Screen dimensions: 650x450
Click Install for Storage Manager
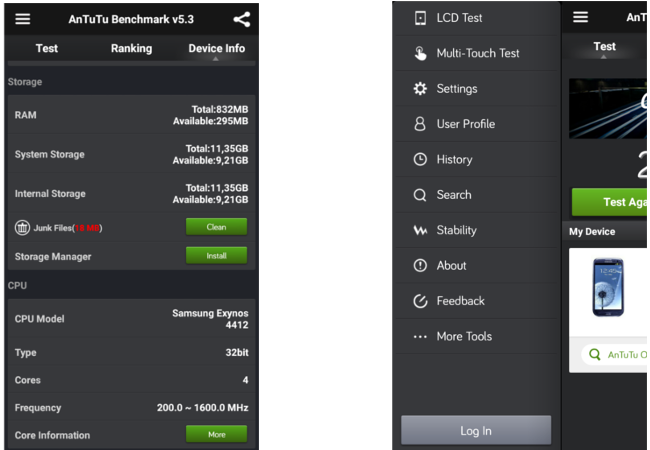click(x=216, y=256)
